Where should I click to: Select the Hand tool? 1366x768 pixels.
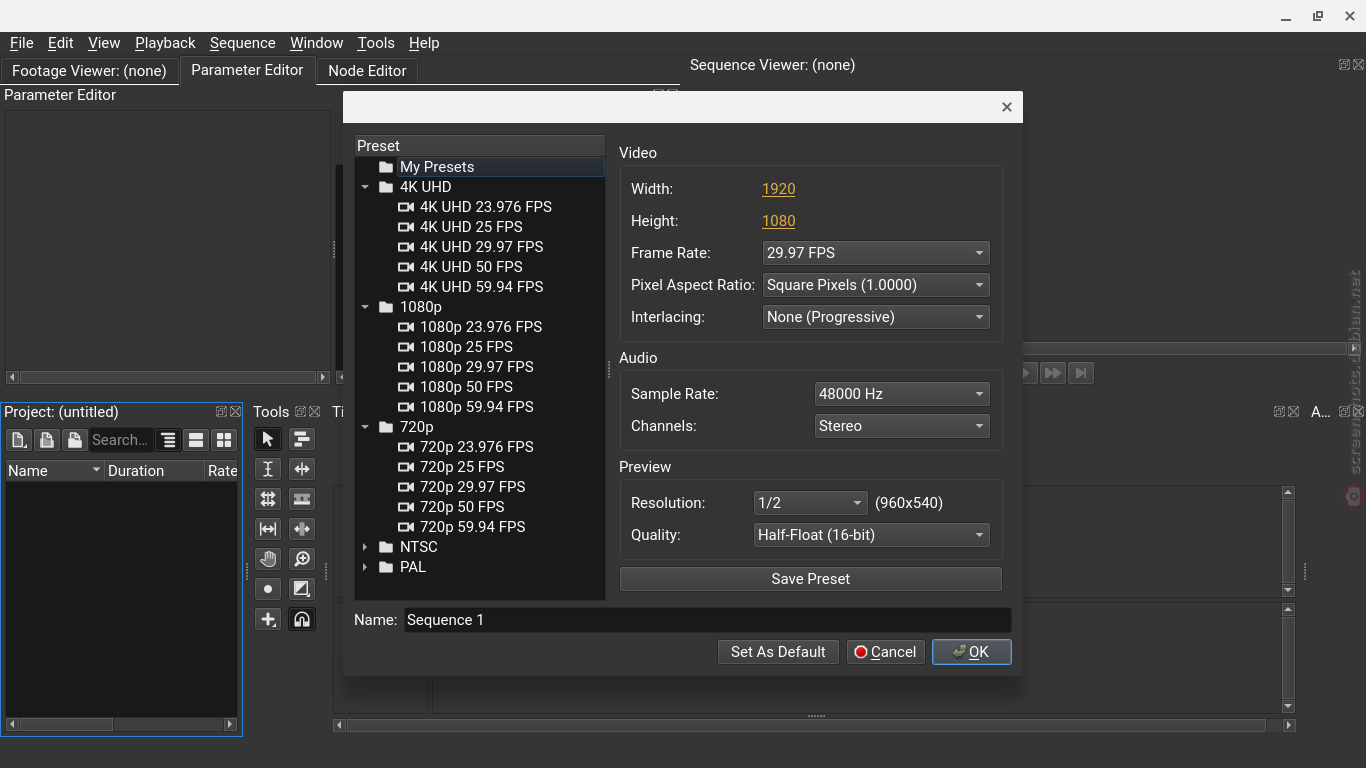point(268,559)
